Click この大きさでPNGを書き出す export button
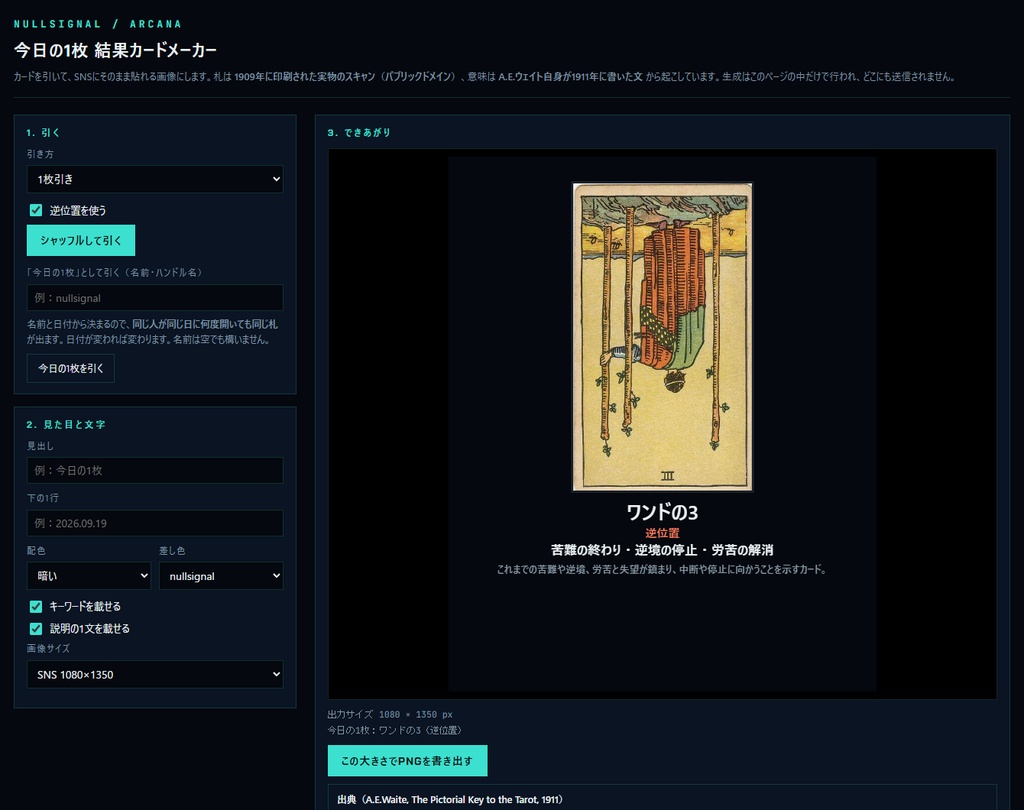 [408, 761]
